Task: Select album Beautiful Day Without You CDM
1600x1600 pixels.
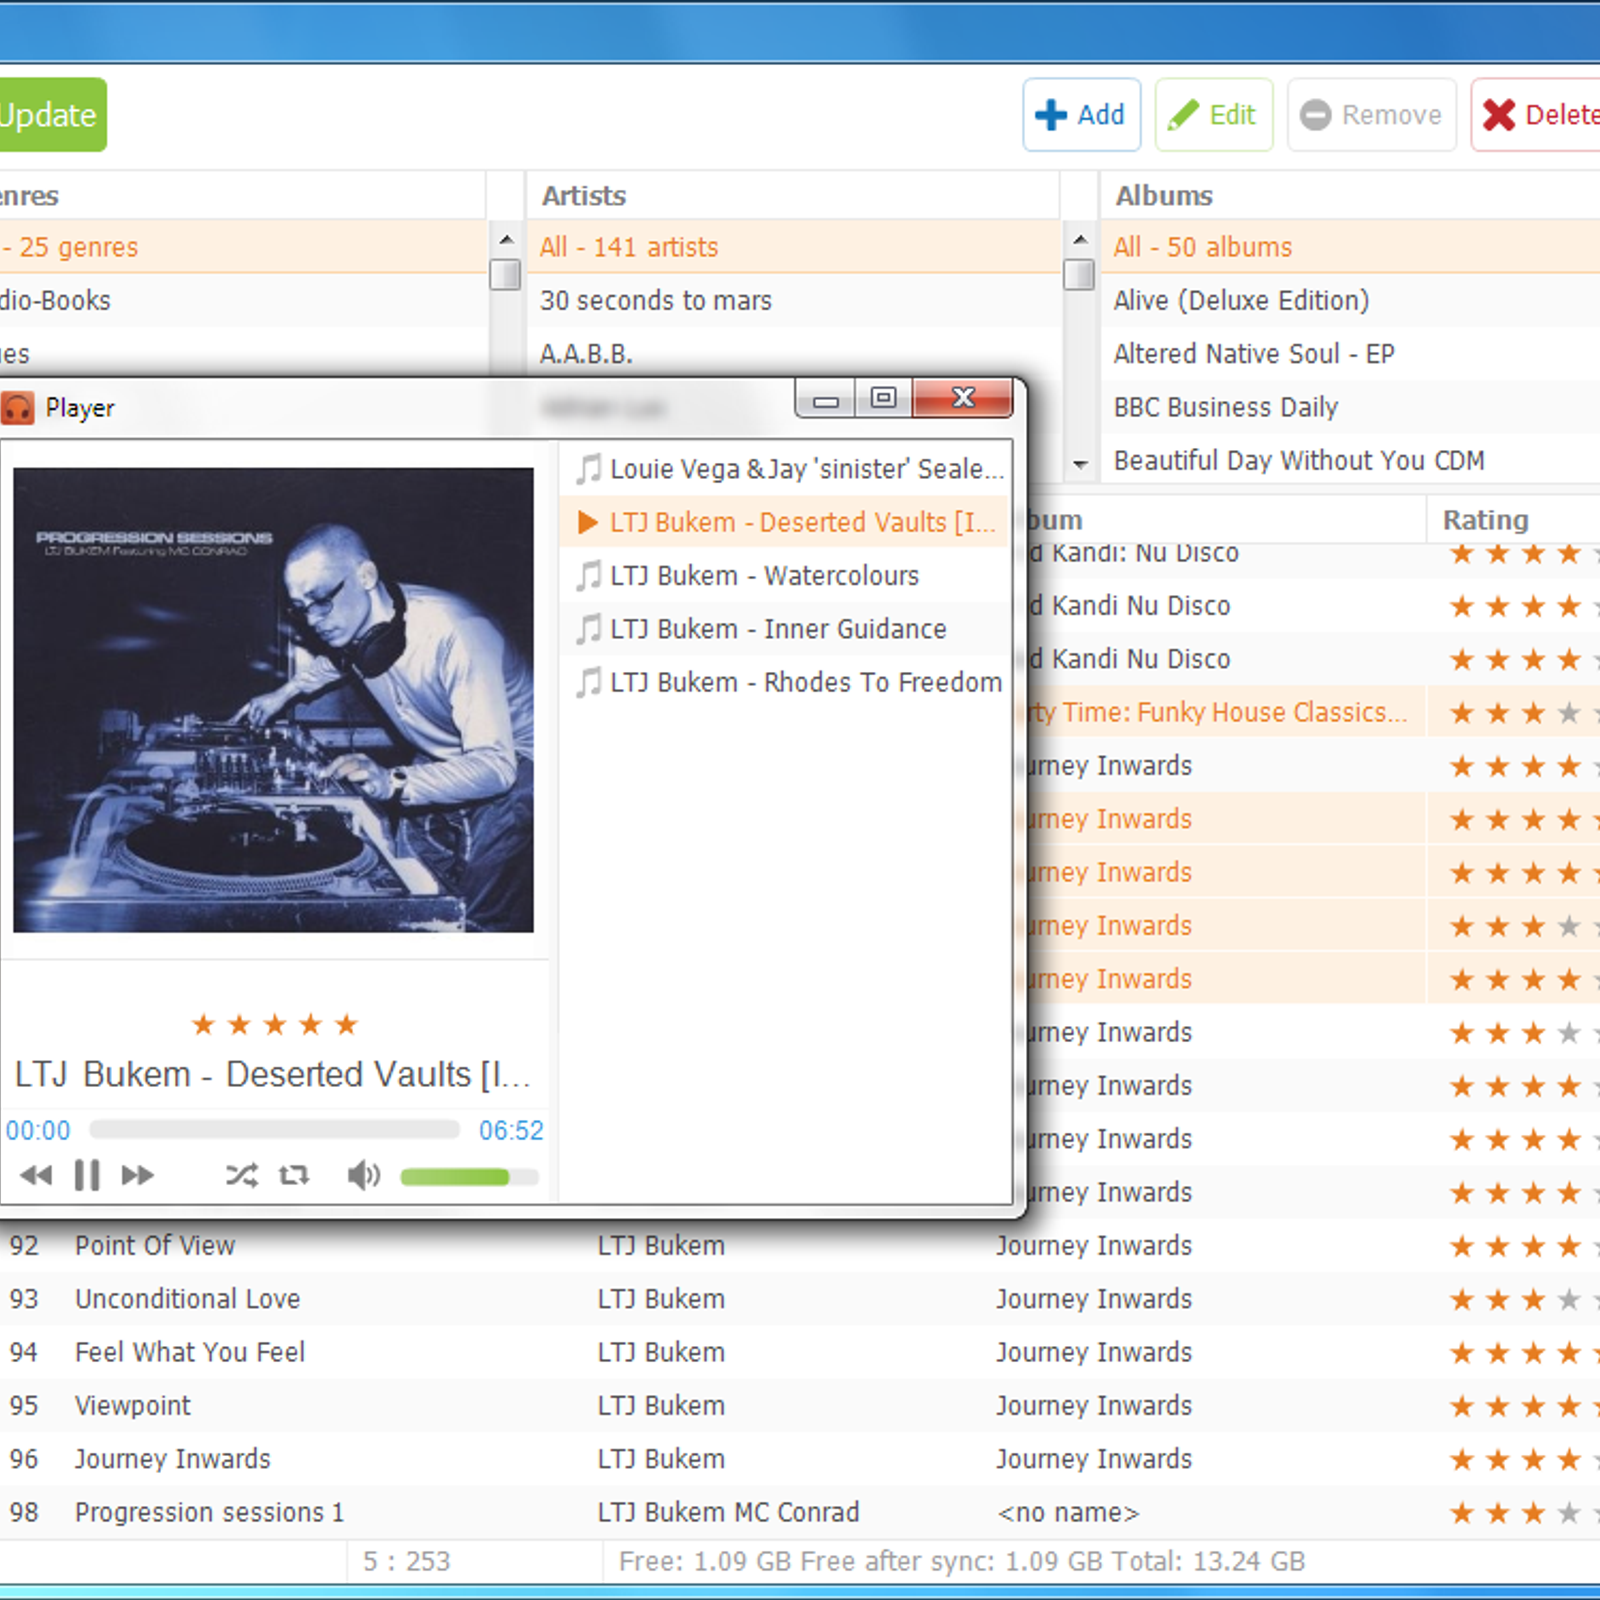Action: 1350,460
